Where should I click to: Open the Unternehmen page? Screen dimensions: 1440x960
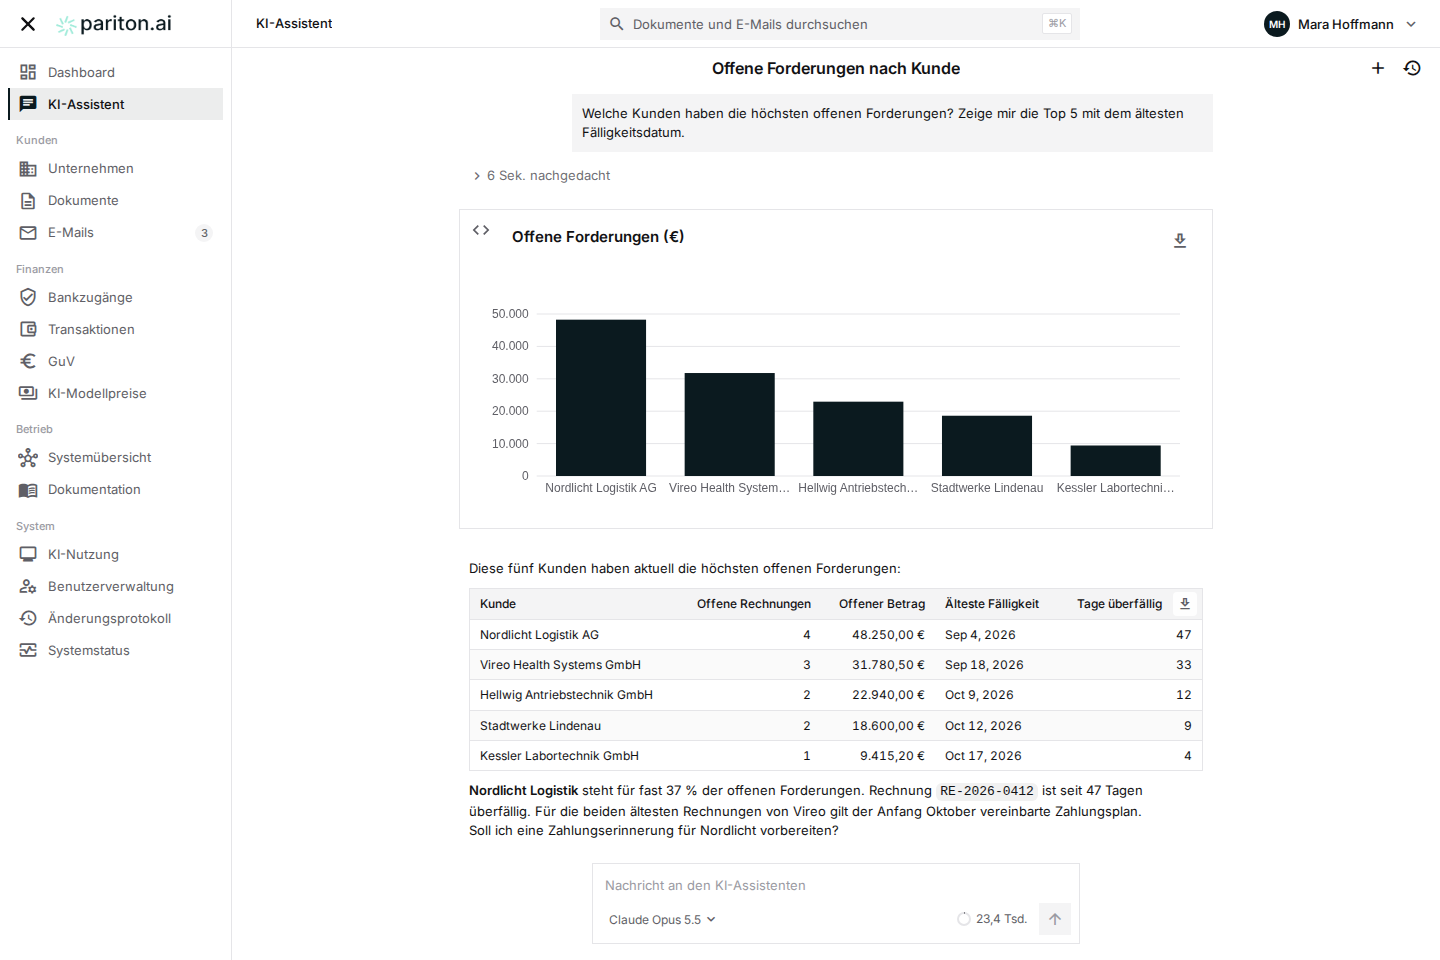(116, 168)
